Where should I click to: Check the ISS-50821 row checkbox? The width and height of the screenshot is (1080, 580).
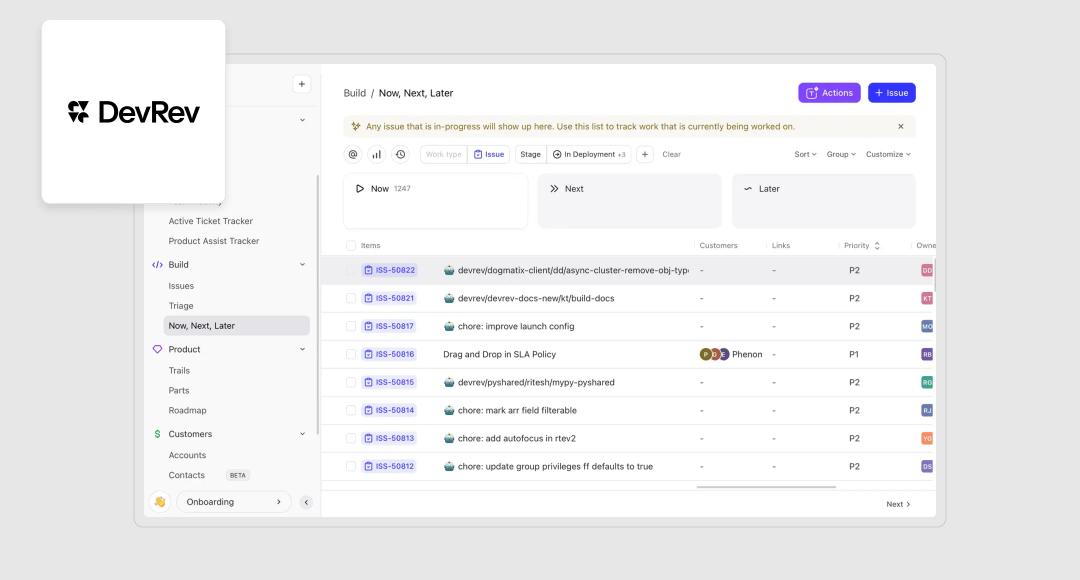pyautogui.click(x=351, y=298)
